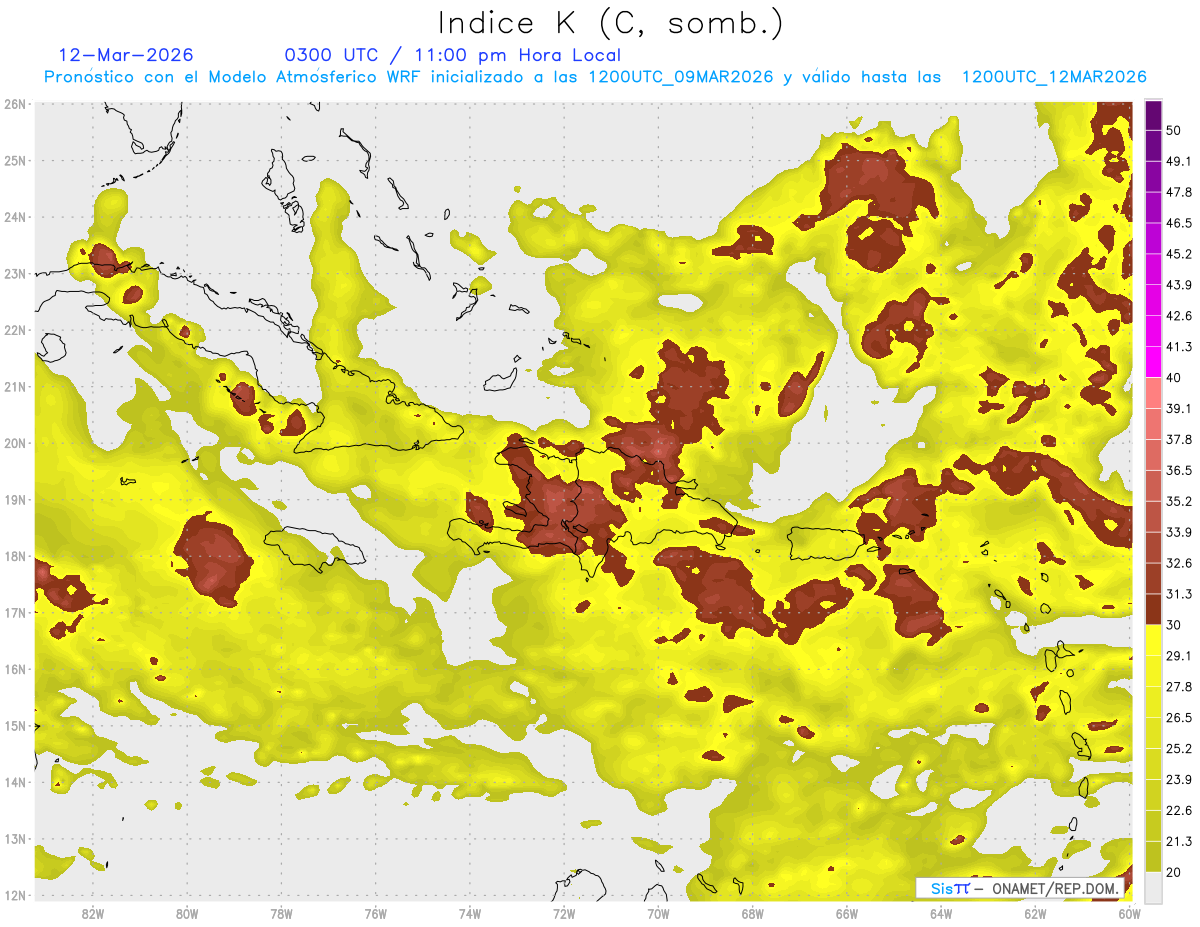
Task: Click "0300 UTC / 11:00 pm Hora Local"
Action: (x=453, y=55)
